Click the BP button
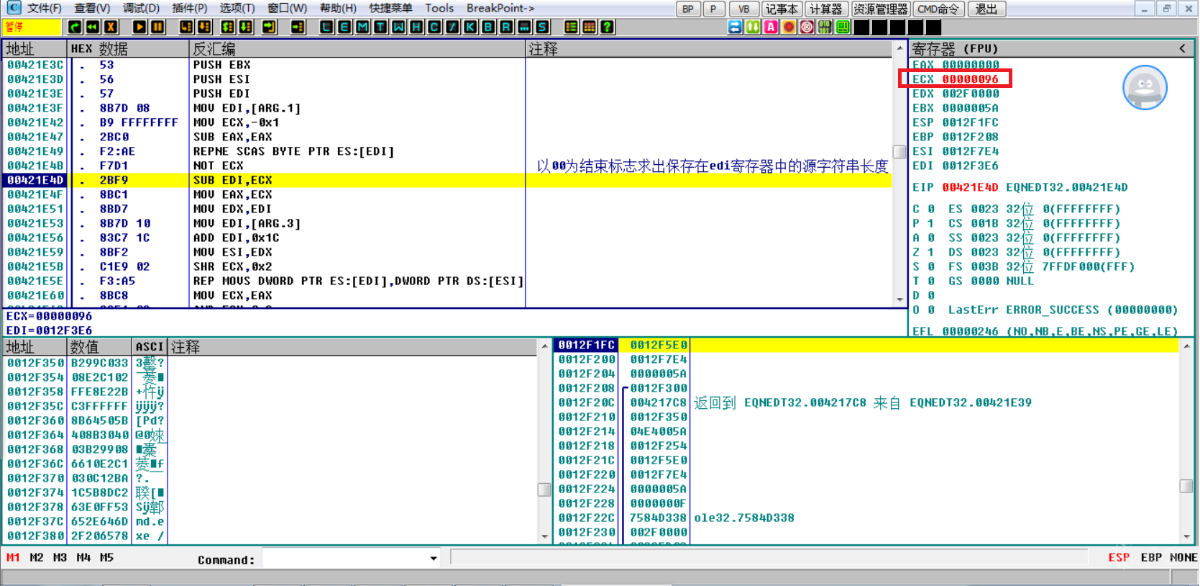This screenshot has width=1200, height=586. tap(688, 9)
